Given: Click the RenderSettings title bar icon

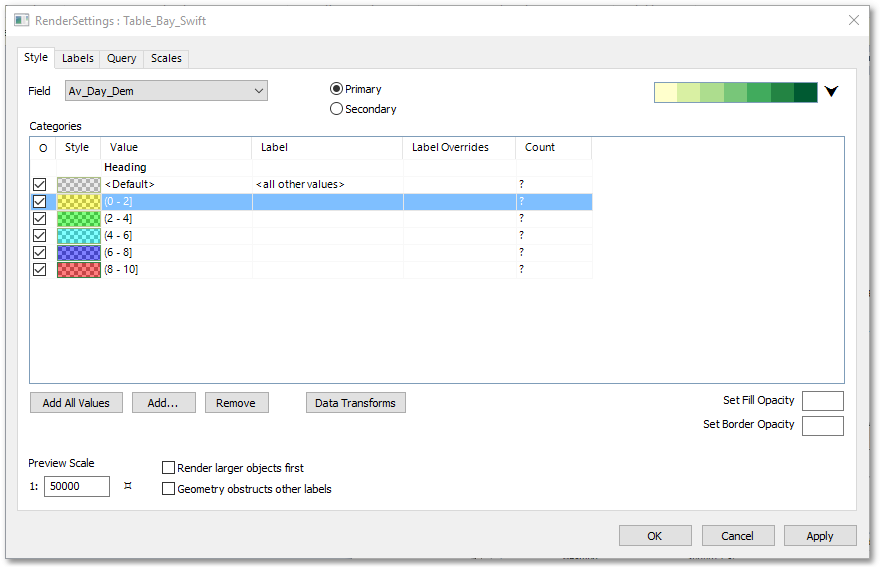Looking at the screenshot, I should point(21,20).
